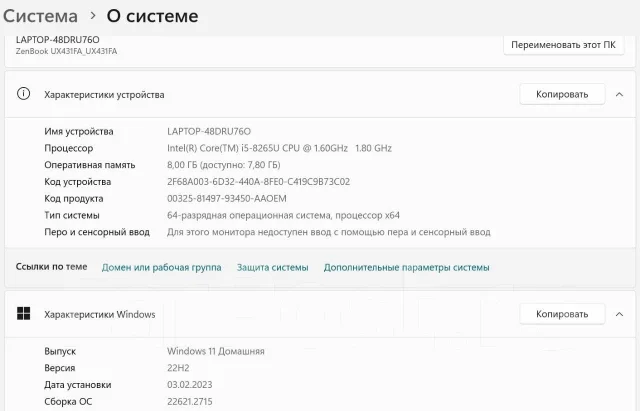The height and width of the screenshot is (411, 640).
Task: Open Дополнительные параметры системы link
Action: (407, 267)
